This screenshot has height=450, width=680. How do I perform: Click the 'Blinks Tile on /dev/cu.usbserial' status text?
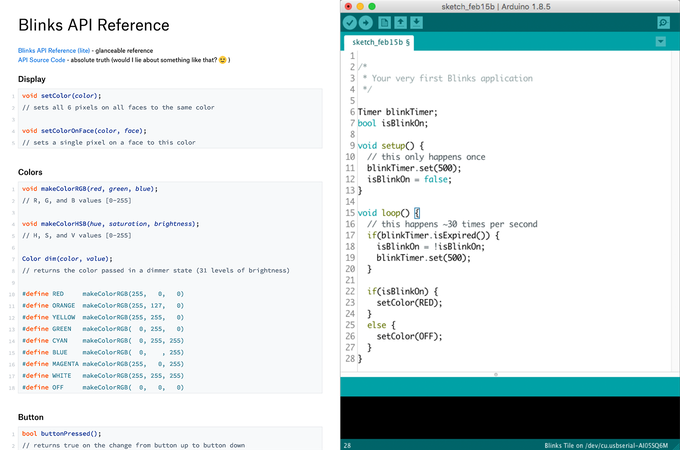606,445
